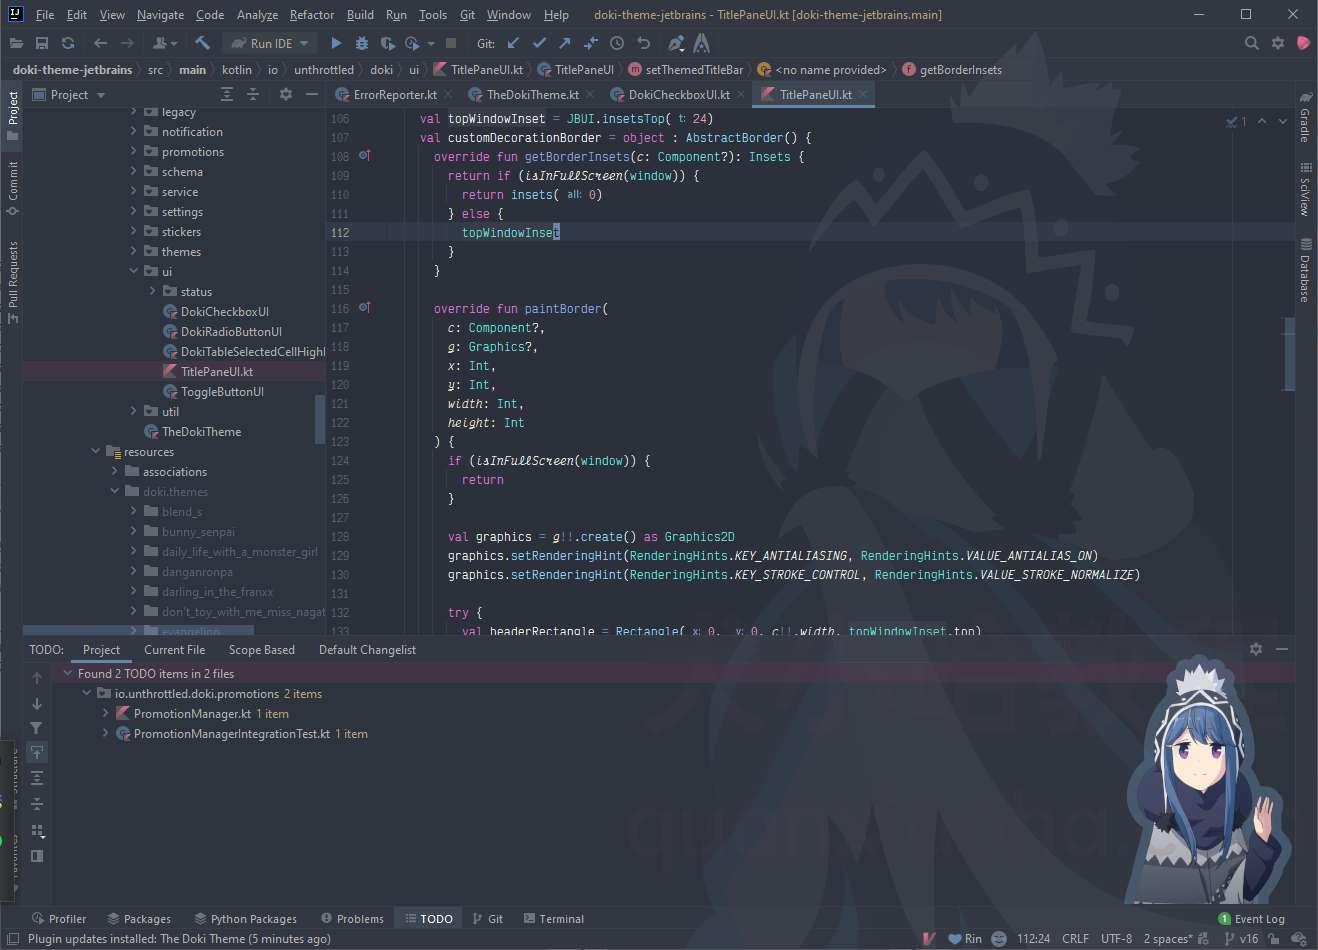
Task: Click the TODO filter funnel icon
Action: click(x=37, y=728)
